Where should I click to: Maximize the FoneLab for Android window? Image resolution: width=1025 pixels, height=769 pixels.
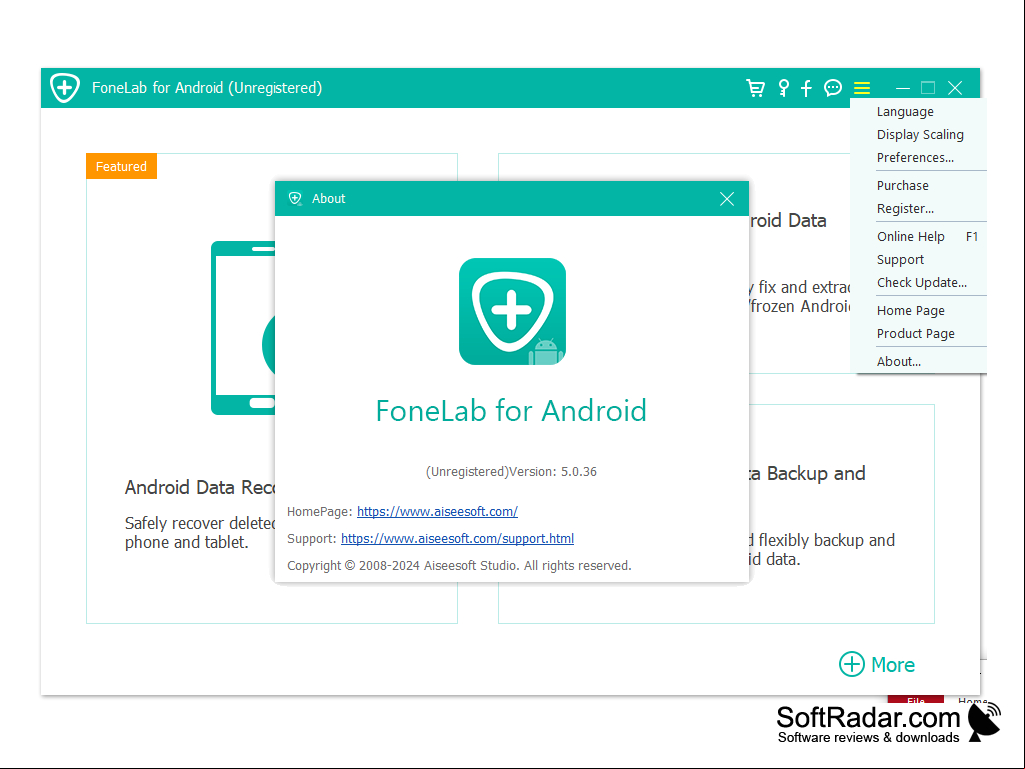928,88
